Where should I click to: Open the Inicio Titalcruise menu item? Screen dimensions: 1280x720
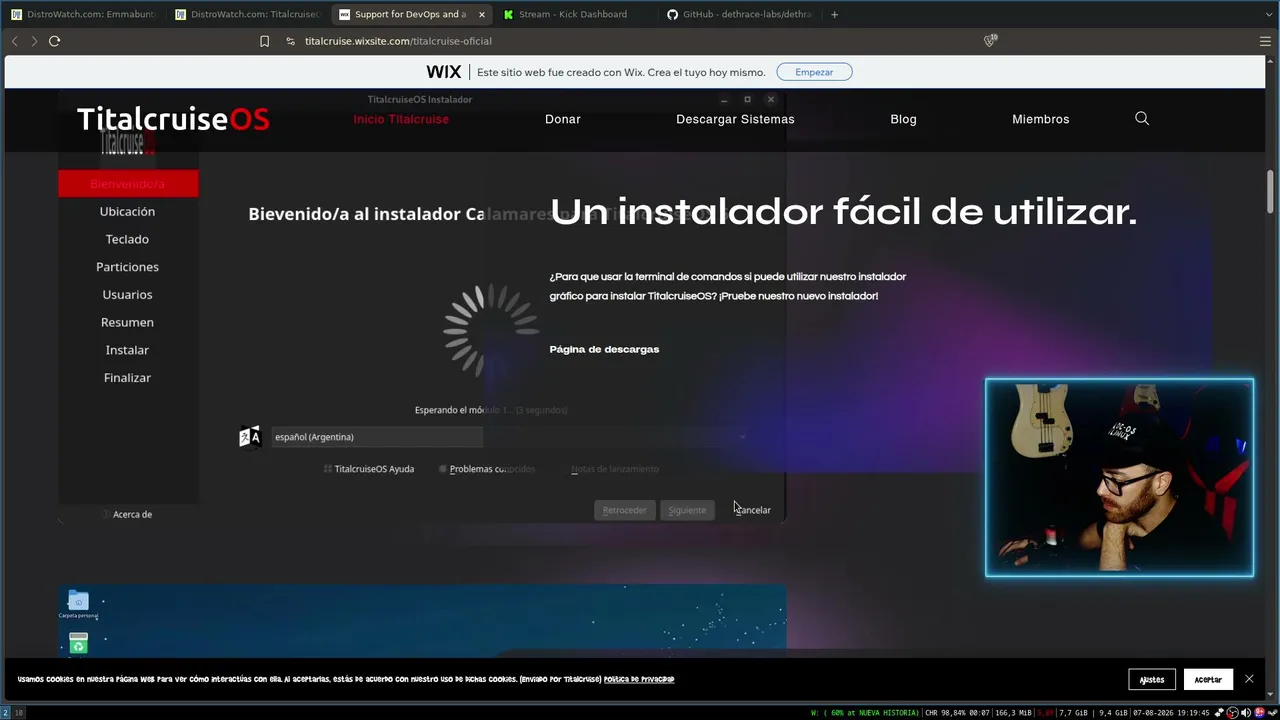(x=401, y=119)
